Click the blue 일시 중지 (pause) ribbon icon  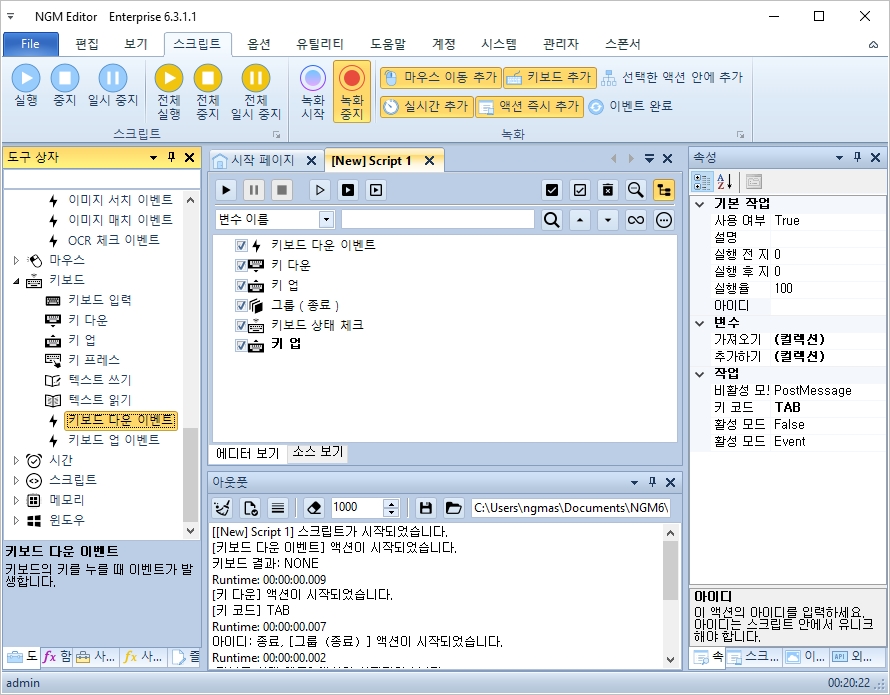112,78
